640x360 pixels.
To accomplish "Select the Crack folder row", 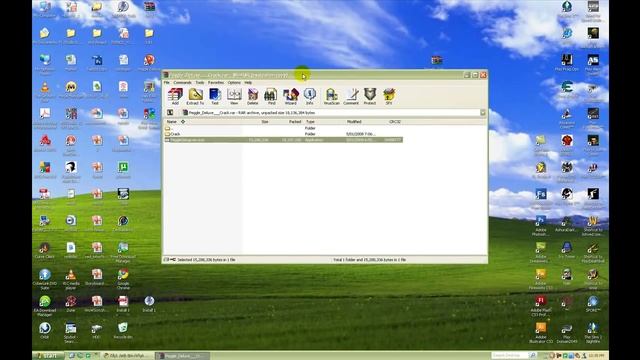I will pyautogui.click(x=283, y=134).
